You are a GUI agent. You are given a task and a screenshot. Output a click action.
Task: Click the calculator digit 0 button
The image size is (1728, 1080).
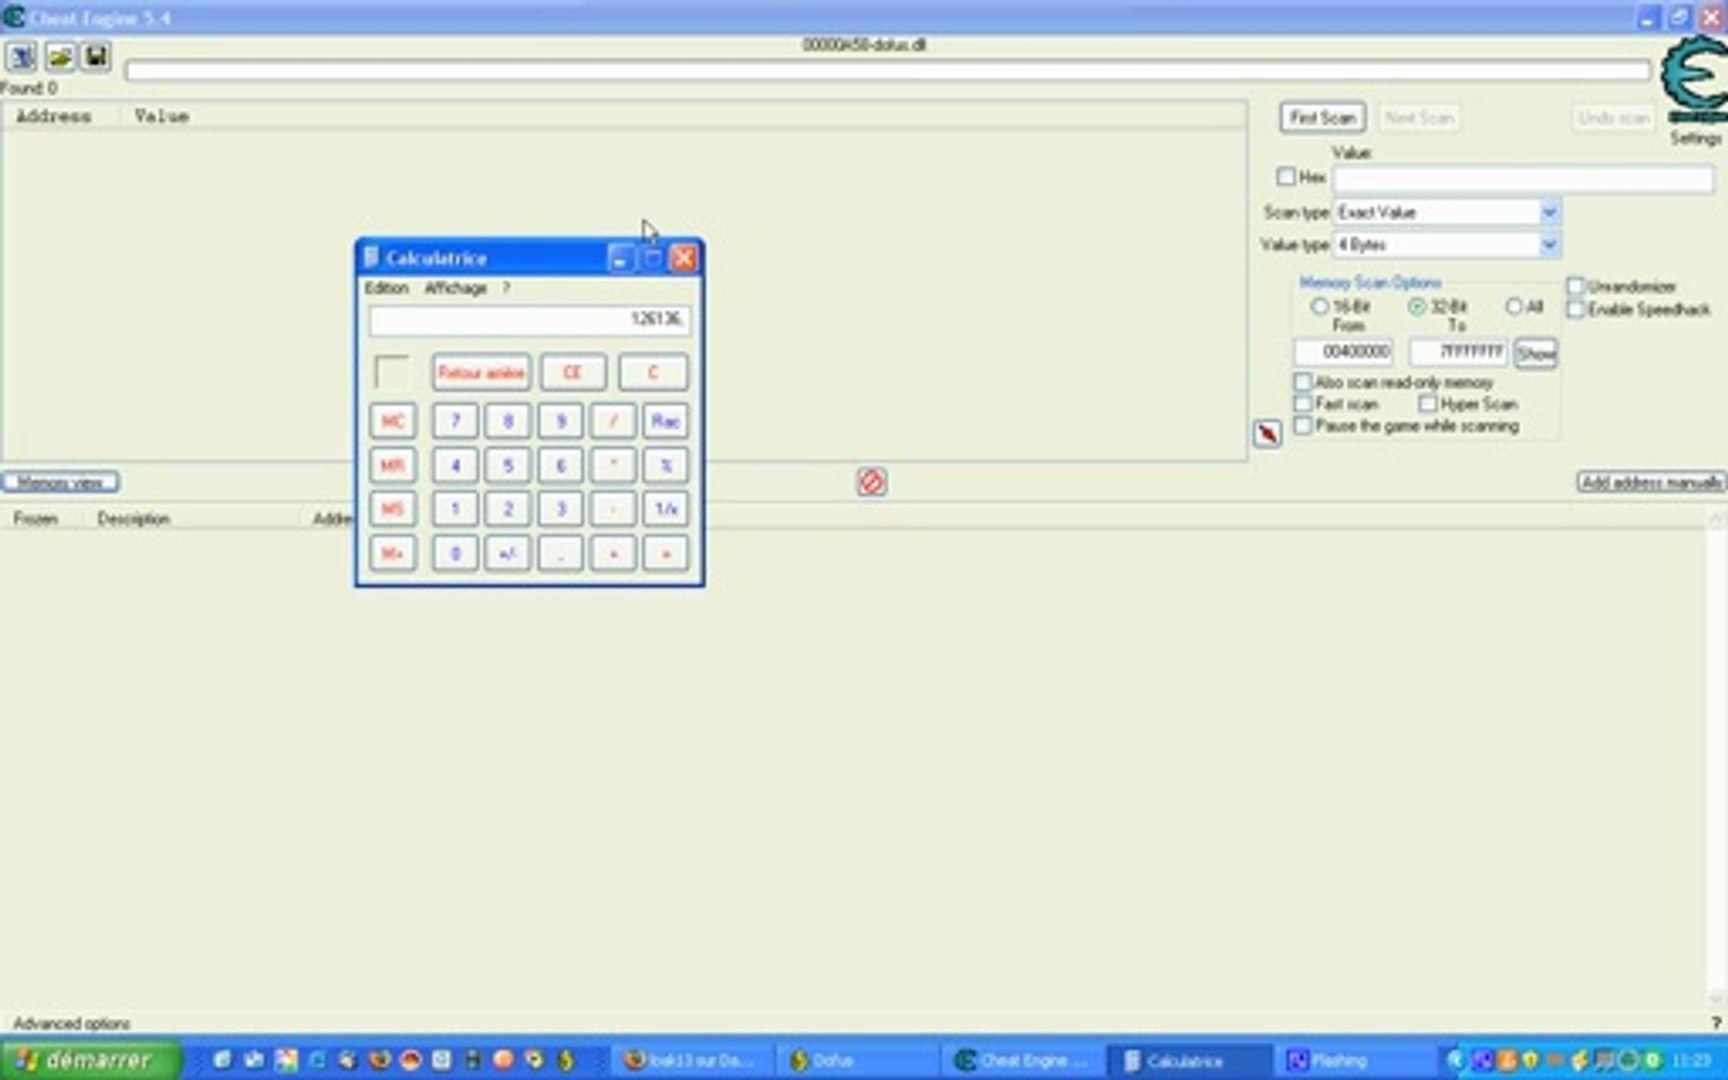[x=455, y=554]
